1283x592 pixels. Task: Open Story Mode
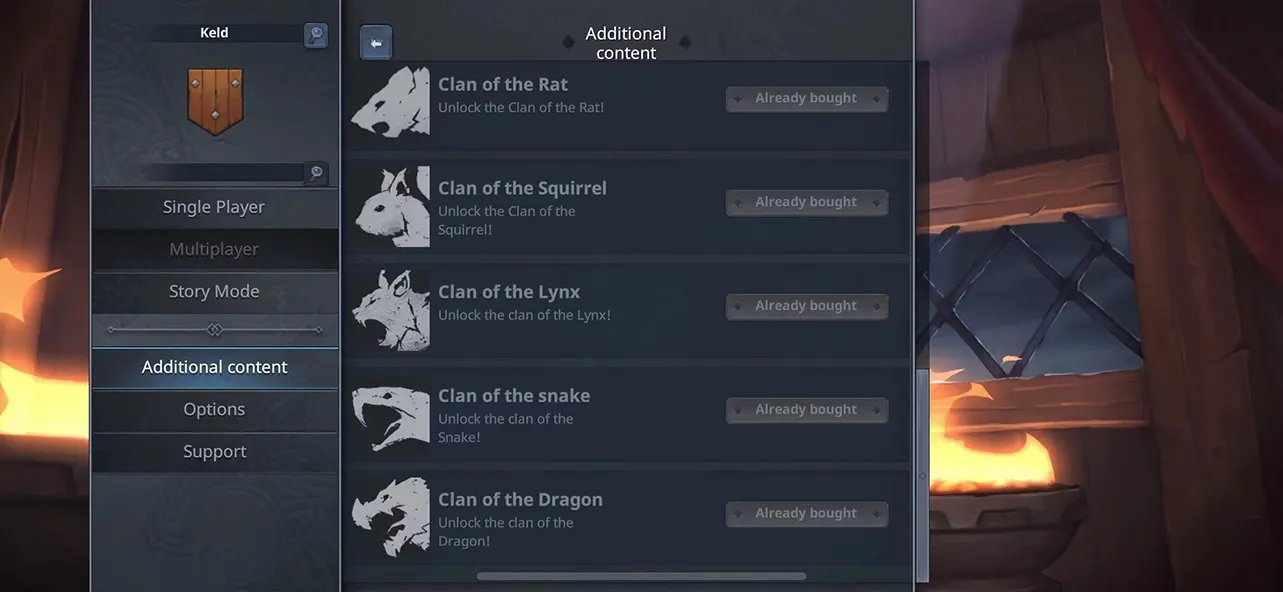(x=215, y=291)
